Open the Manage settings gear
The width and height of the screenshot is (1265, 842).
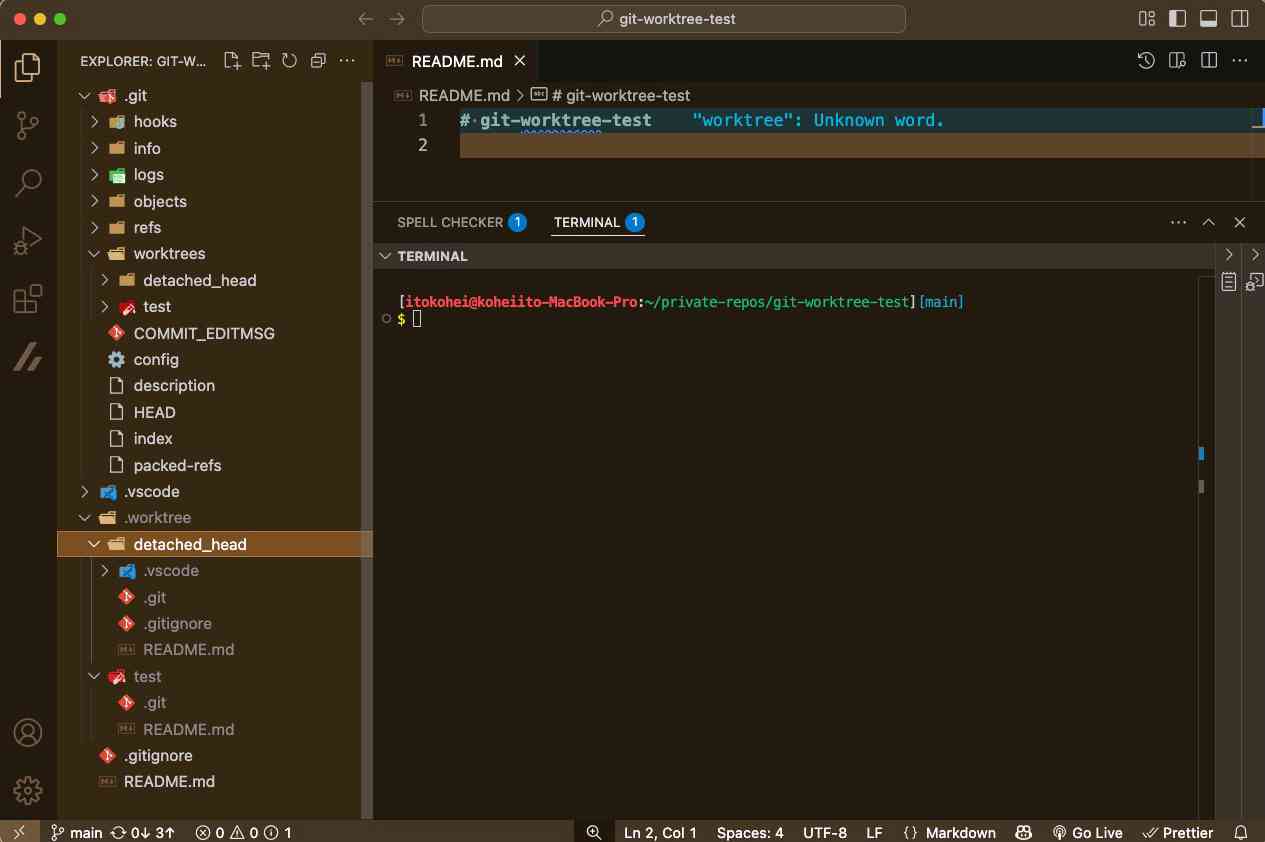pos(28,790)
